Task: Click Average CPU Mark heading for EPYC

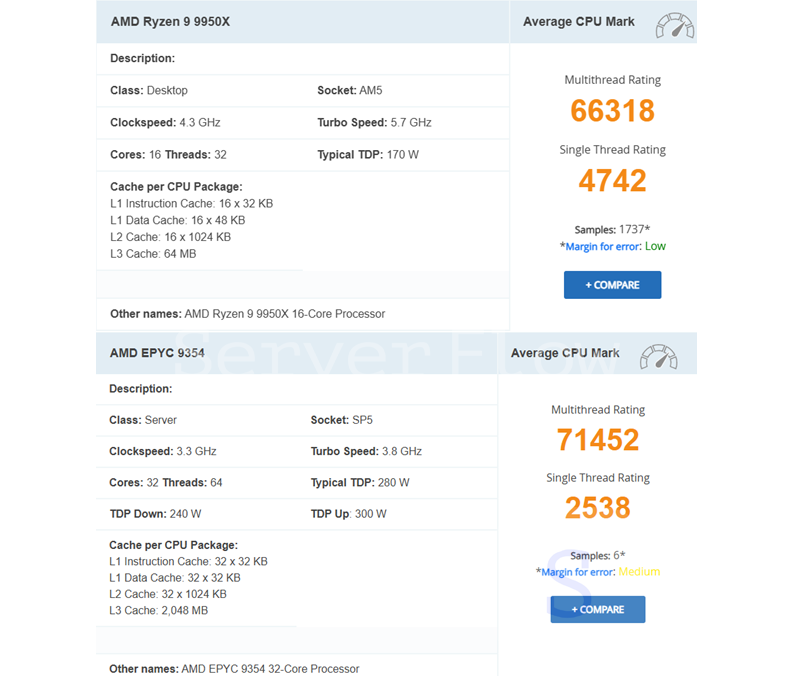Action: (x=565, y=353)
